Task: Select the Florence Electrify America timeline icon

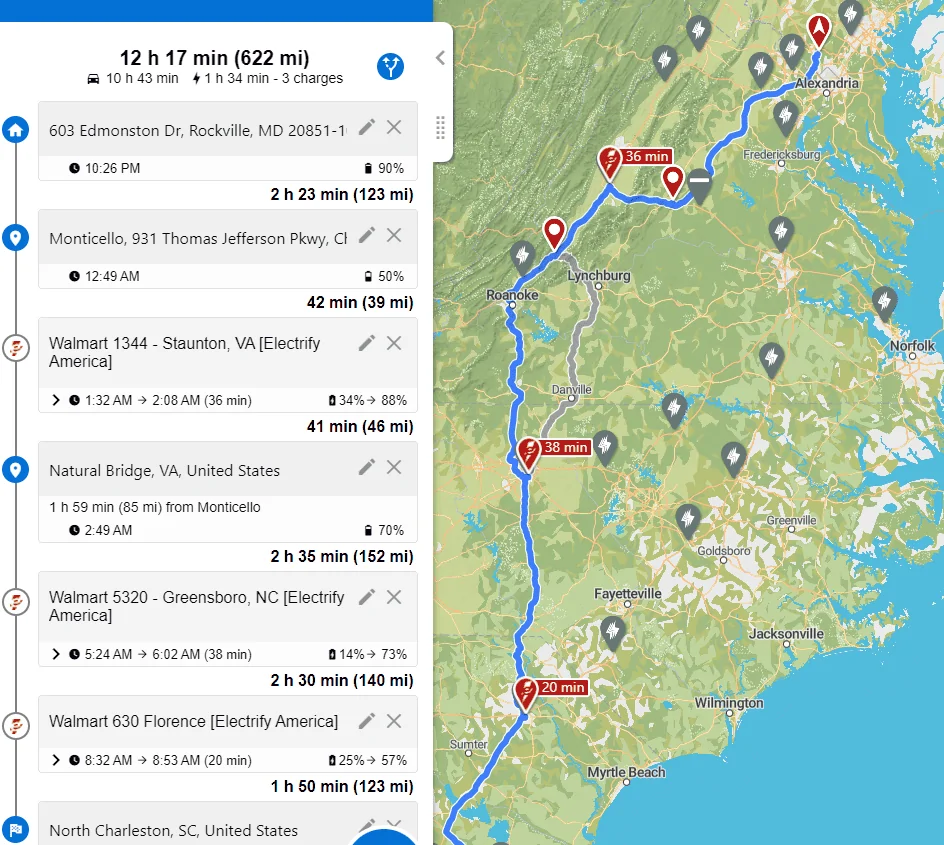Action: (x=16, y=726)
